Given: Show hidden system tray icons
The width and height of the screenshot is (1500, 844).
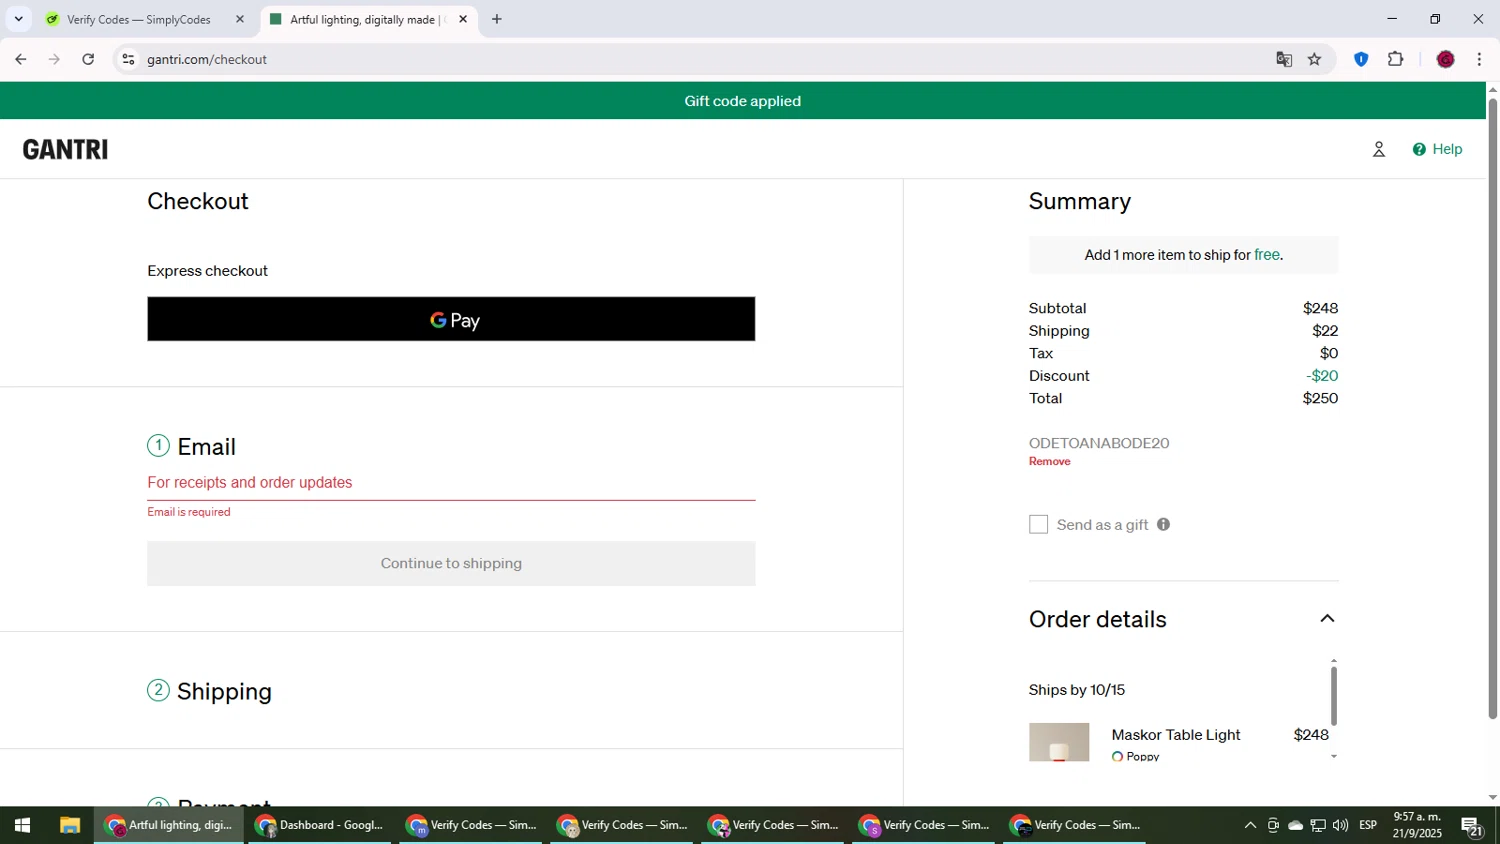Looking at the screenshot, I should pyautogui.click(x=1250, y=826).
